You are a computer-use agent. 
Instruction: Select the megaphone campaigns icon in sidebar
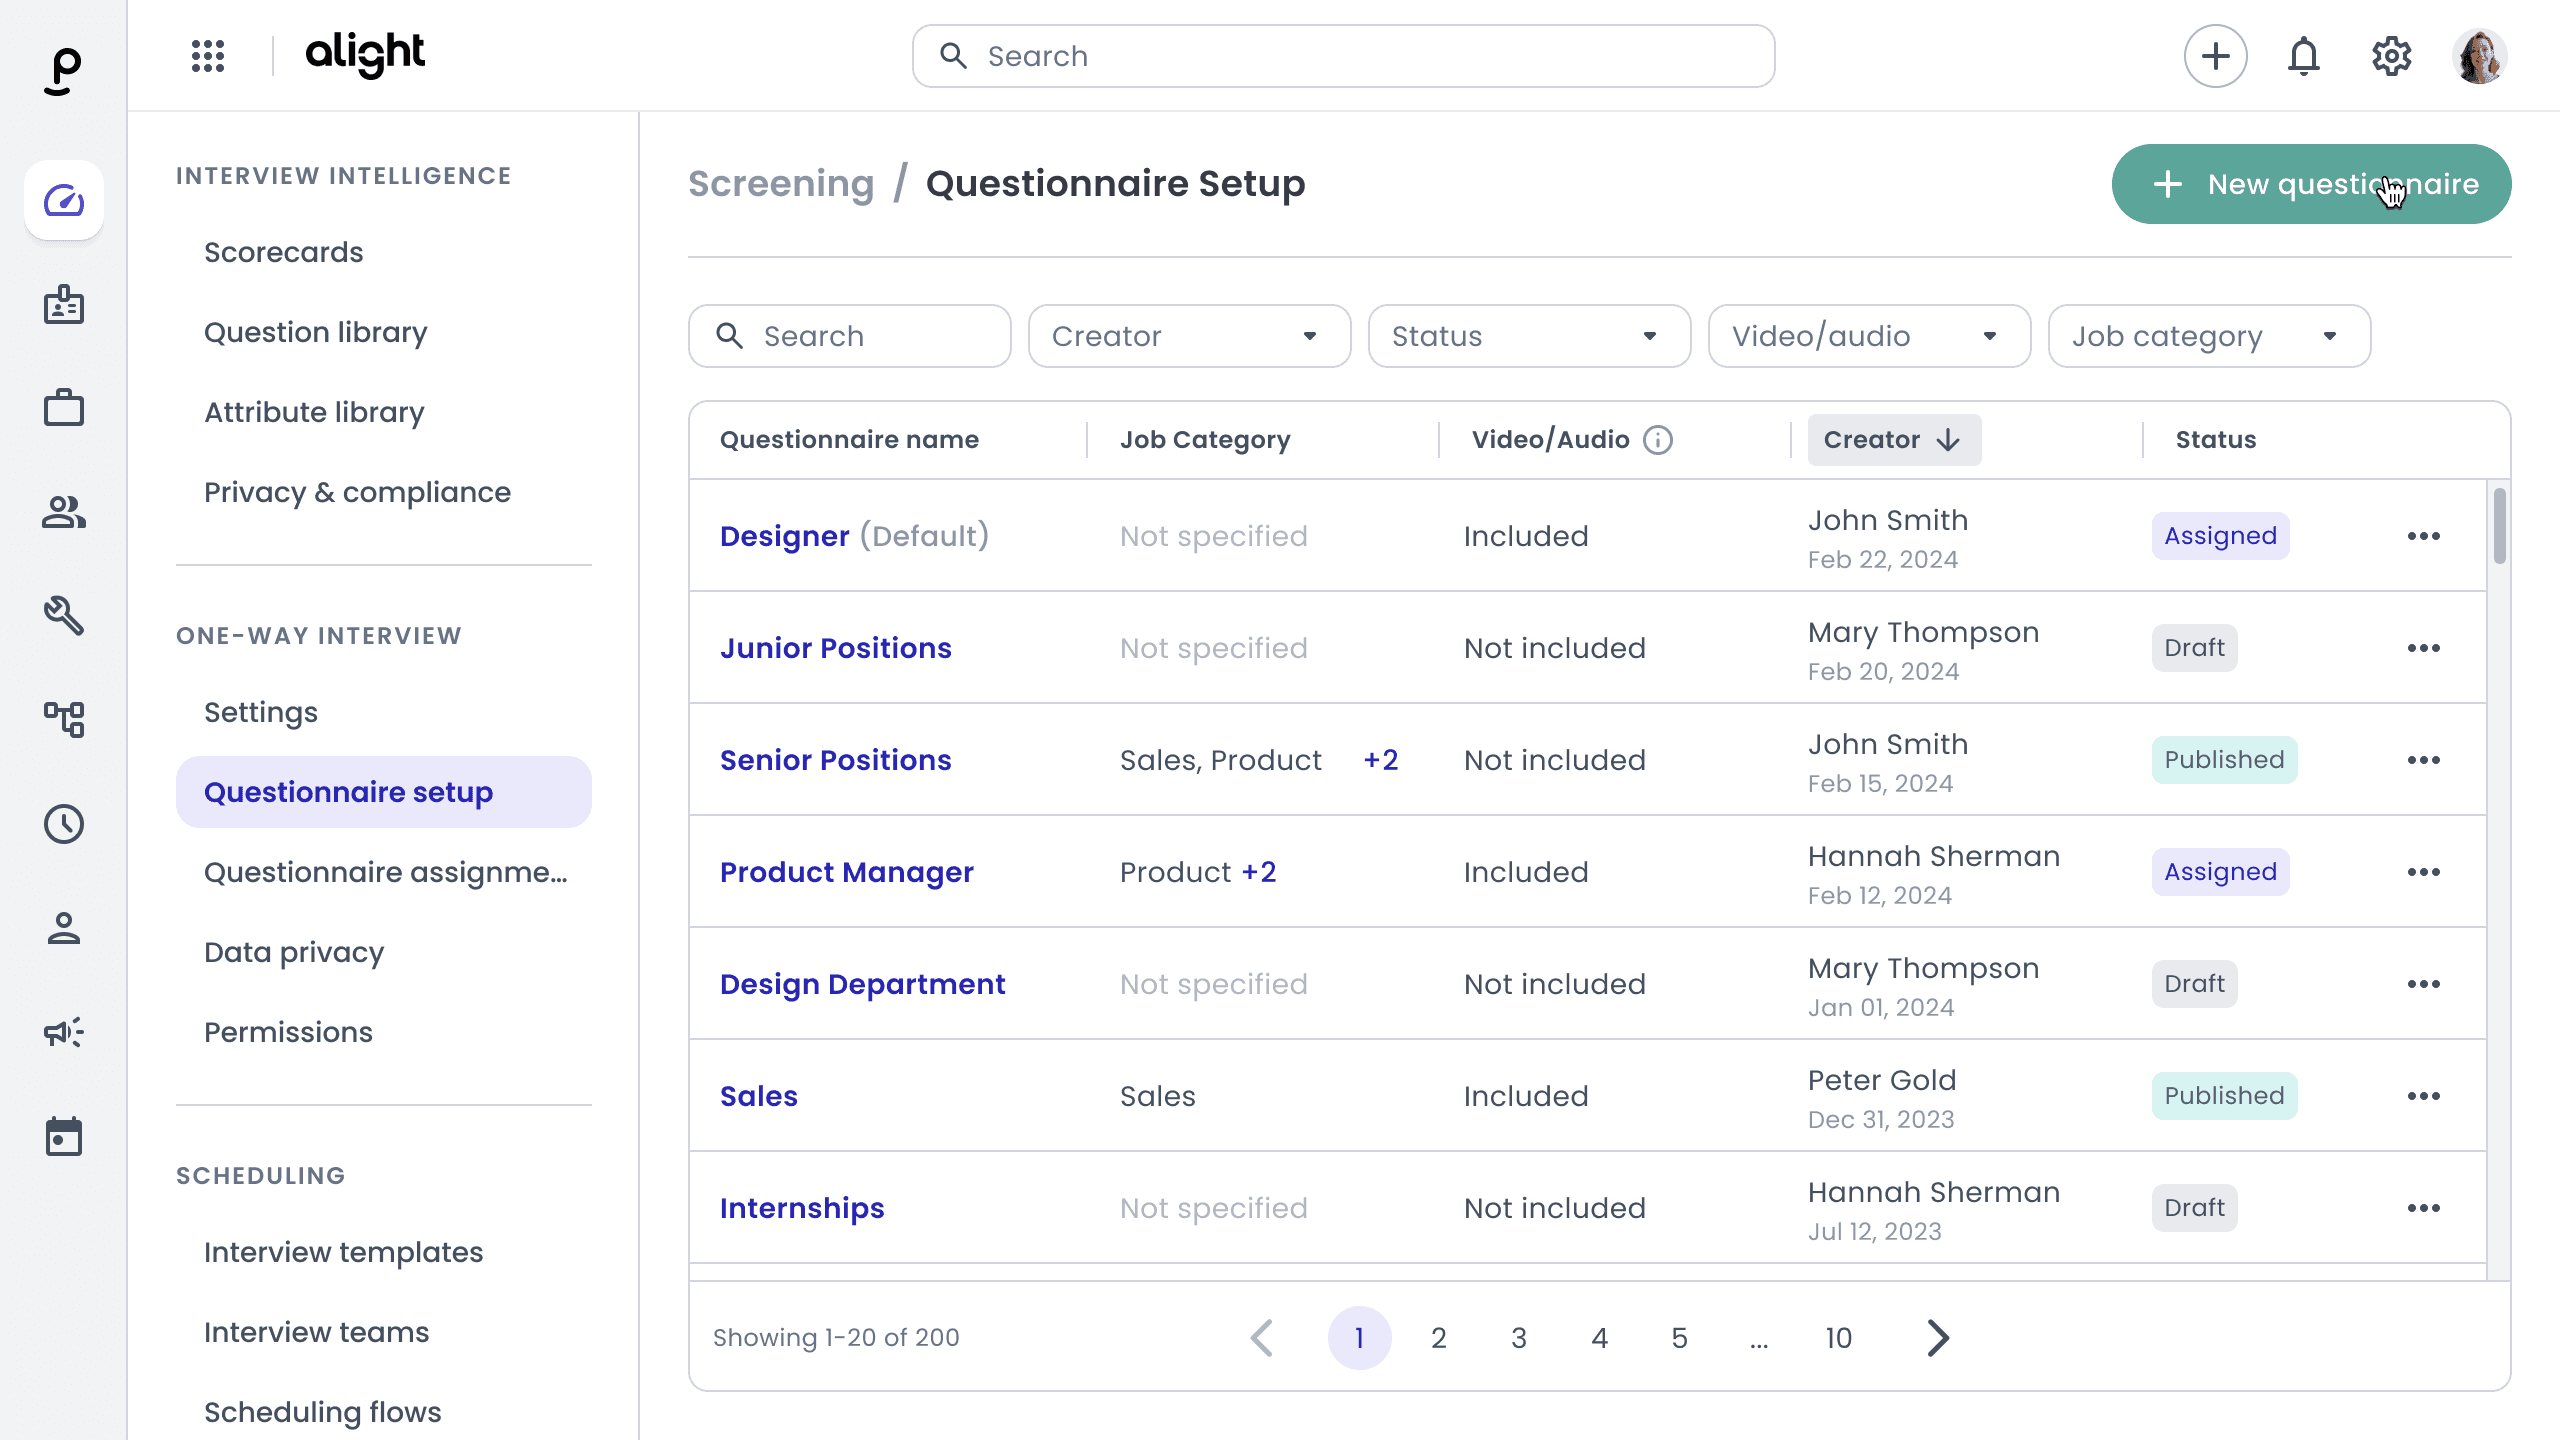[64, 1032]
